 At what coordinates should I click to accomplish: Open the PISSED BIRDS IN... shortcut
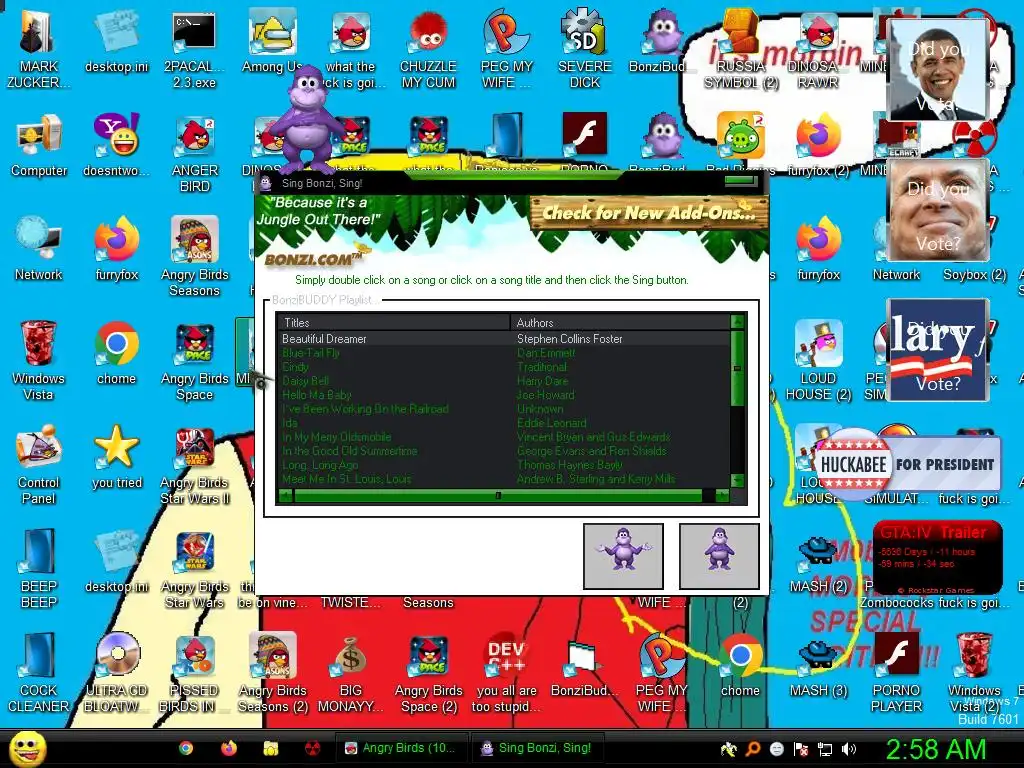[194, 673]
